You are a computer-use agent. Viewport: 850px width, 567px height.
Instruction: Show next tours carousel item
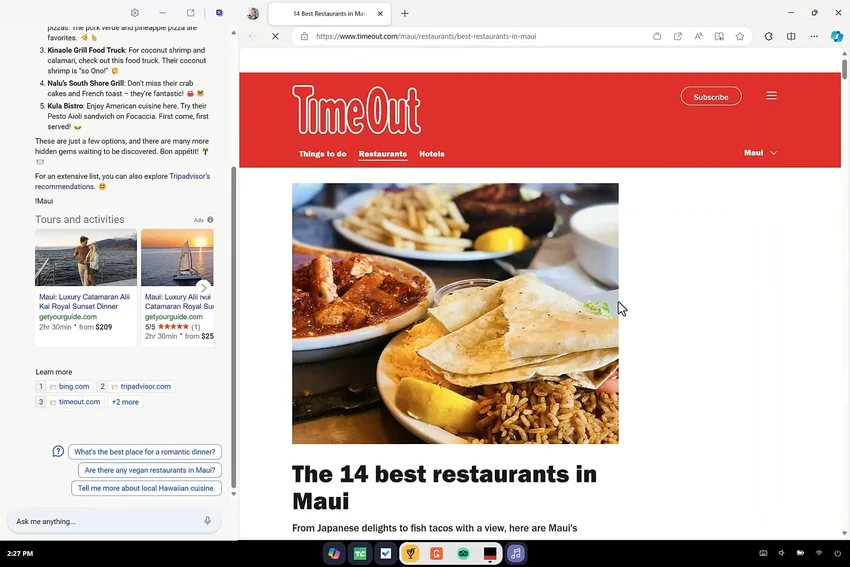click(x=203, y=288)
